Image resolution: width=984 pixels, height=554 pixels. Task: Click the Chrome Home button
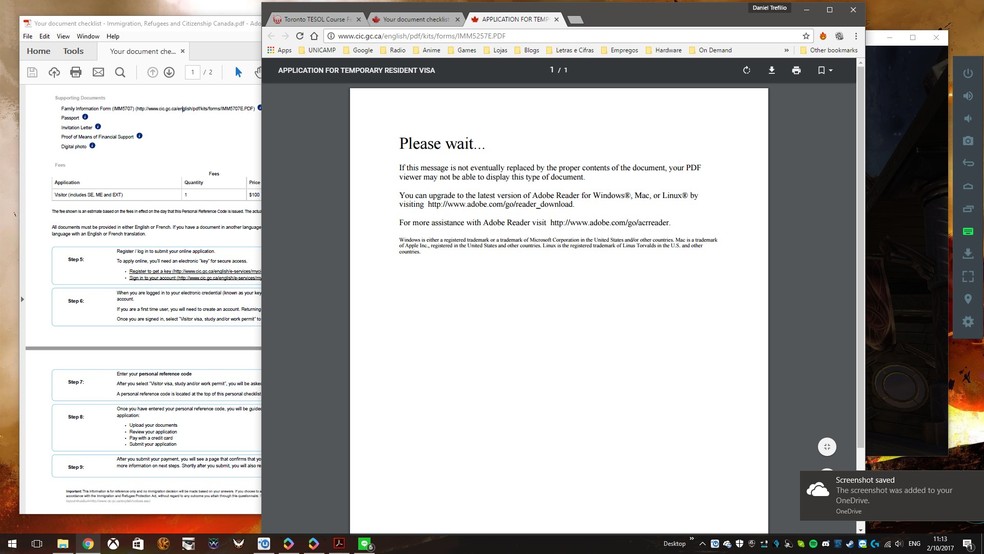click(x=314, y=36)
